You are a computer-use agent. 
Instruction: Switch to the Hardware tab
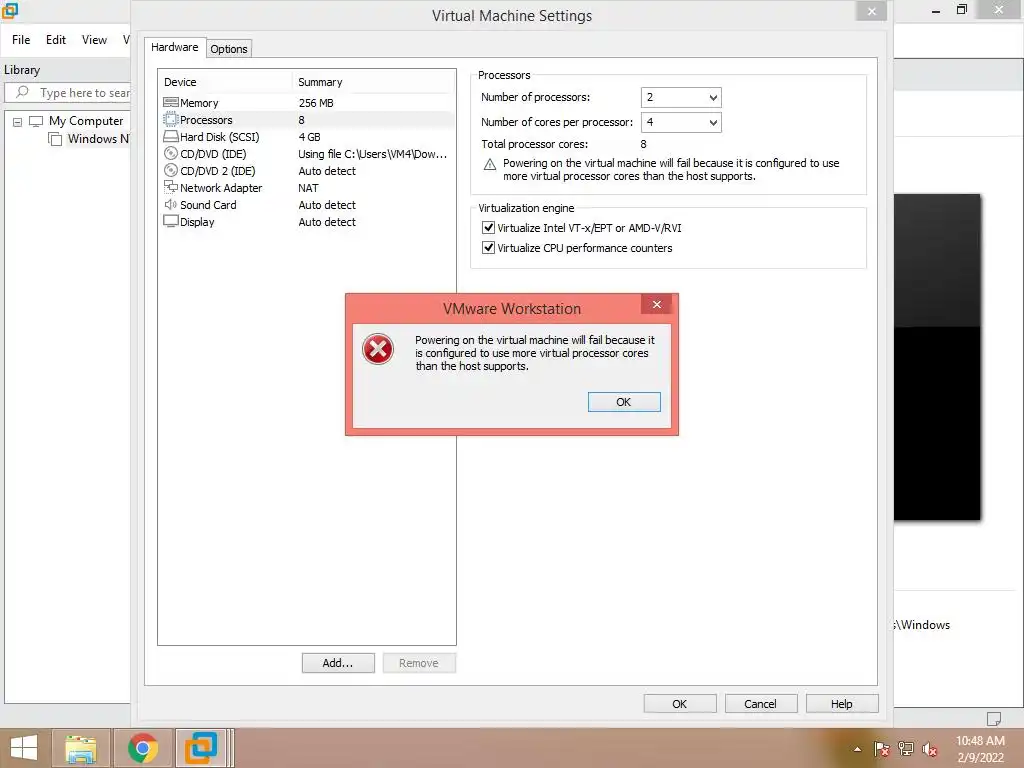(174, 47)
